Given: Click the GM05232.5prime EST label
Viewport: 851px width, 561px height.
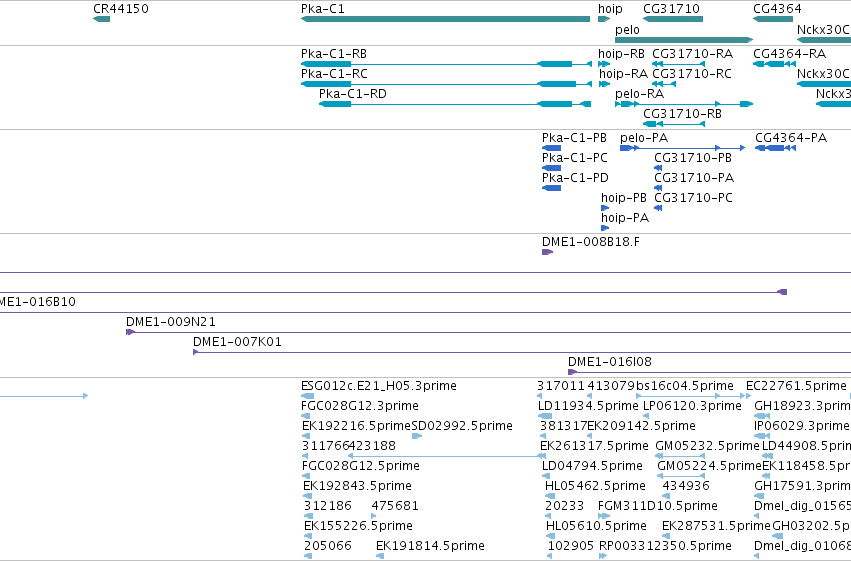Looking at the screenshot, I should (x=707, y=446).
